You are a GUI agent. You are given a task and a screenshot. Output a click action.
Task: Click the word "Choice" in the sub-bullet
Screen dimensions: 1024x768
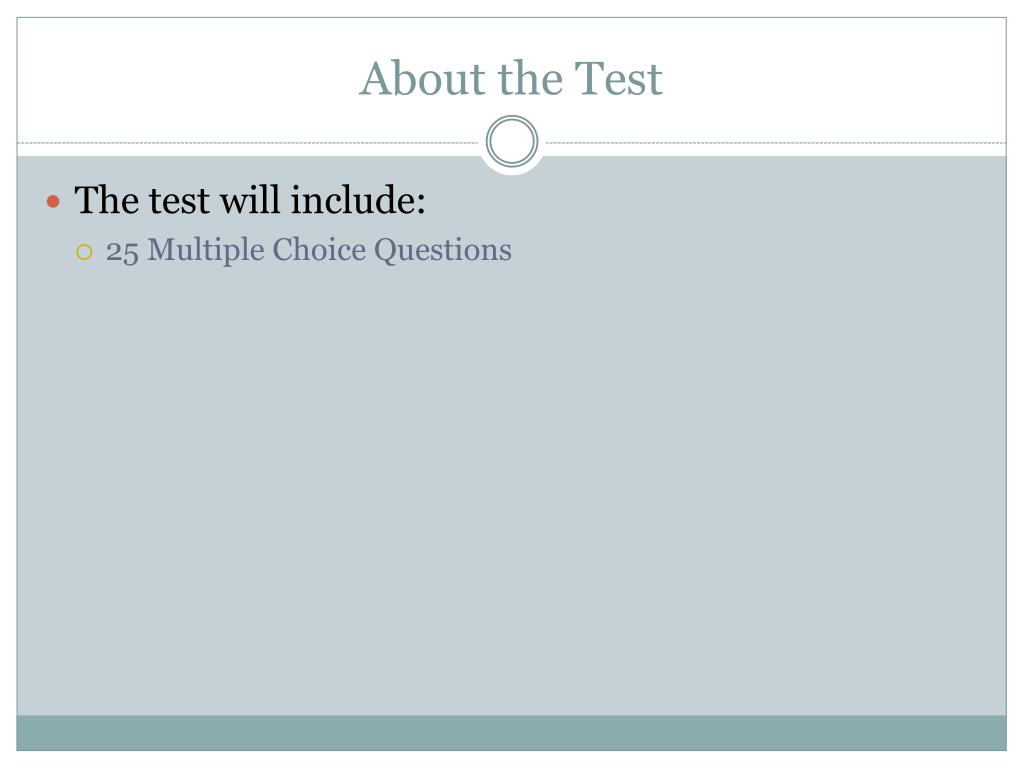point(319,249)
